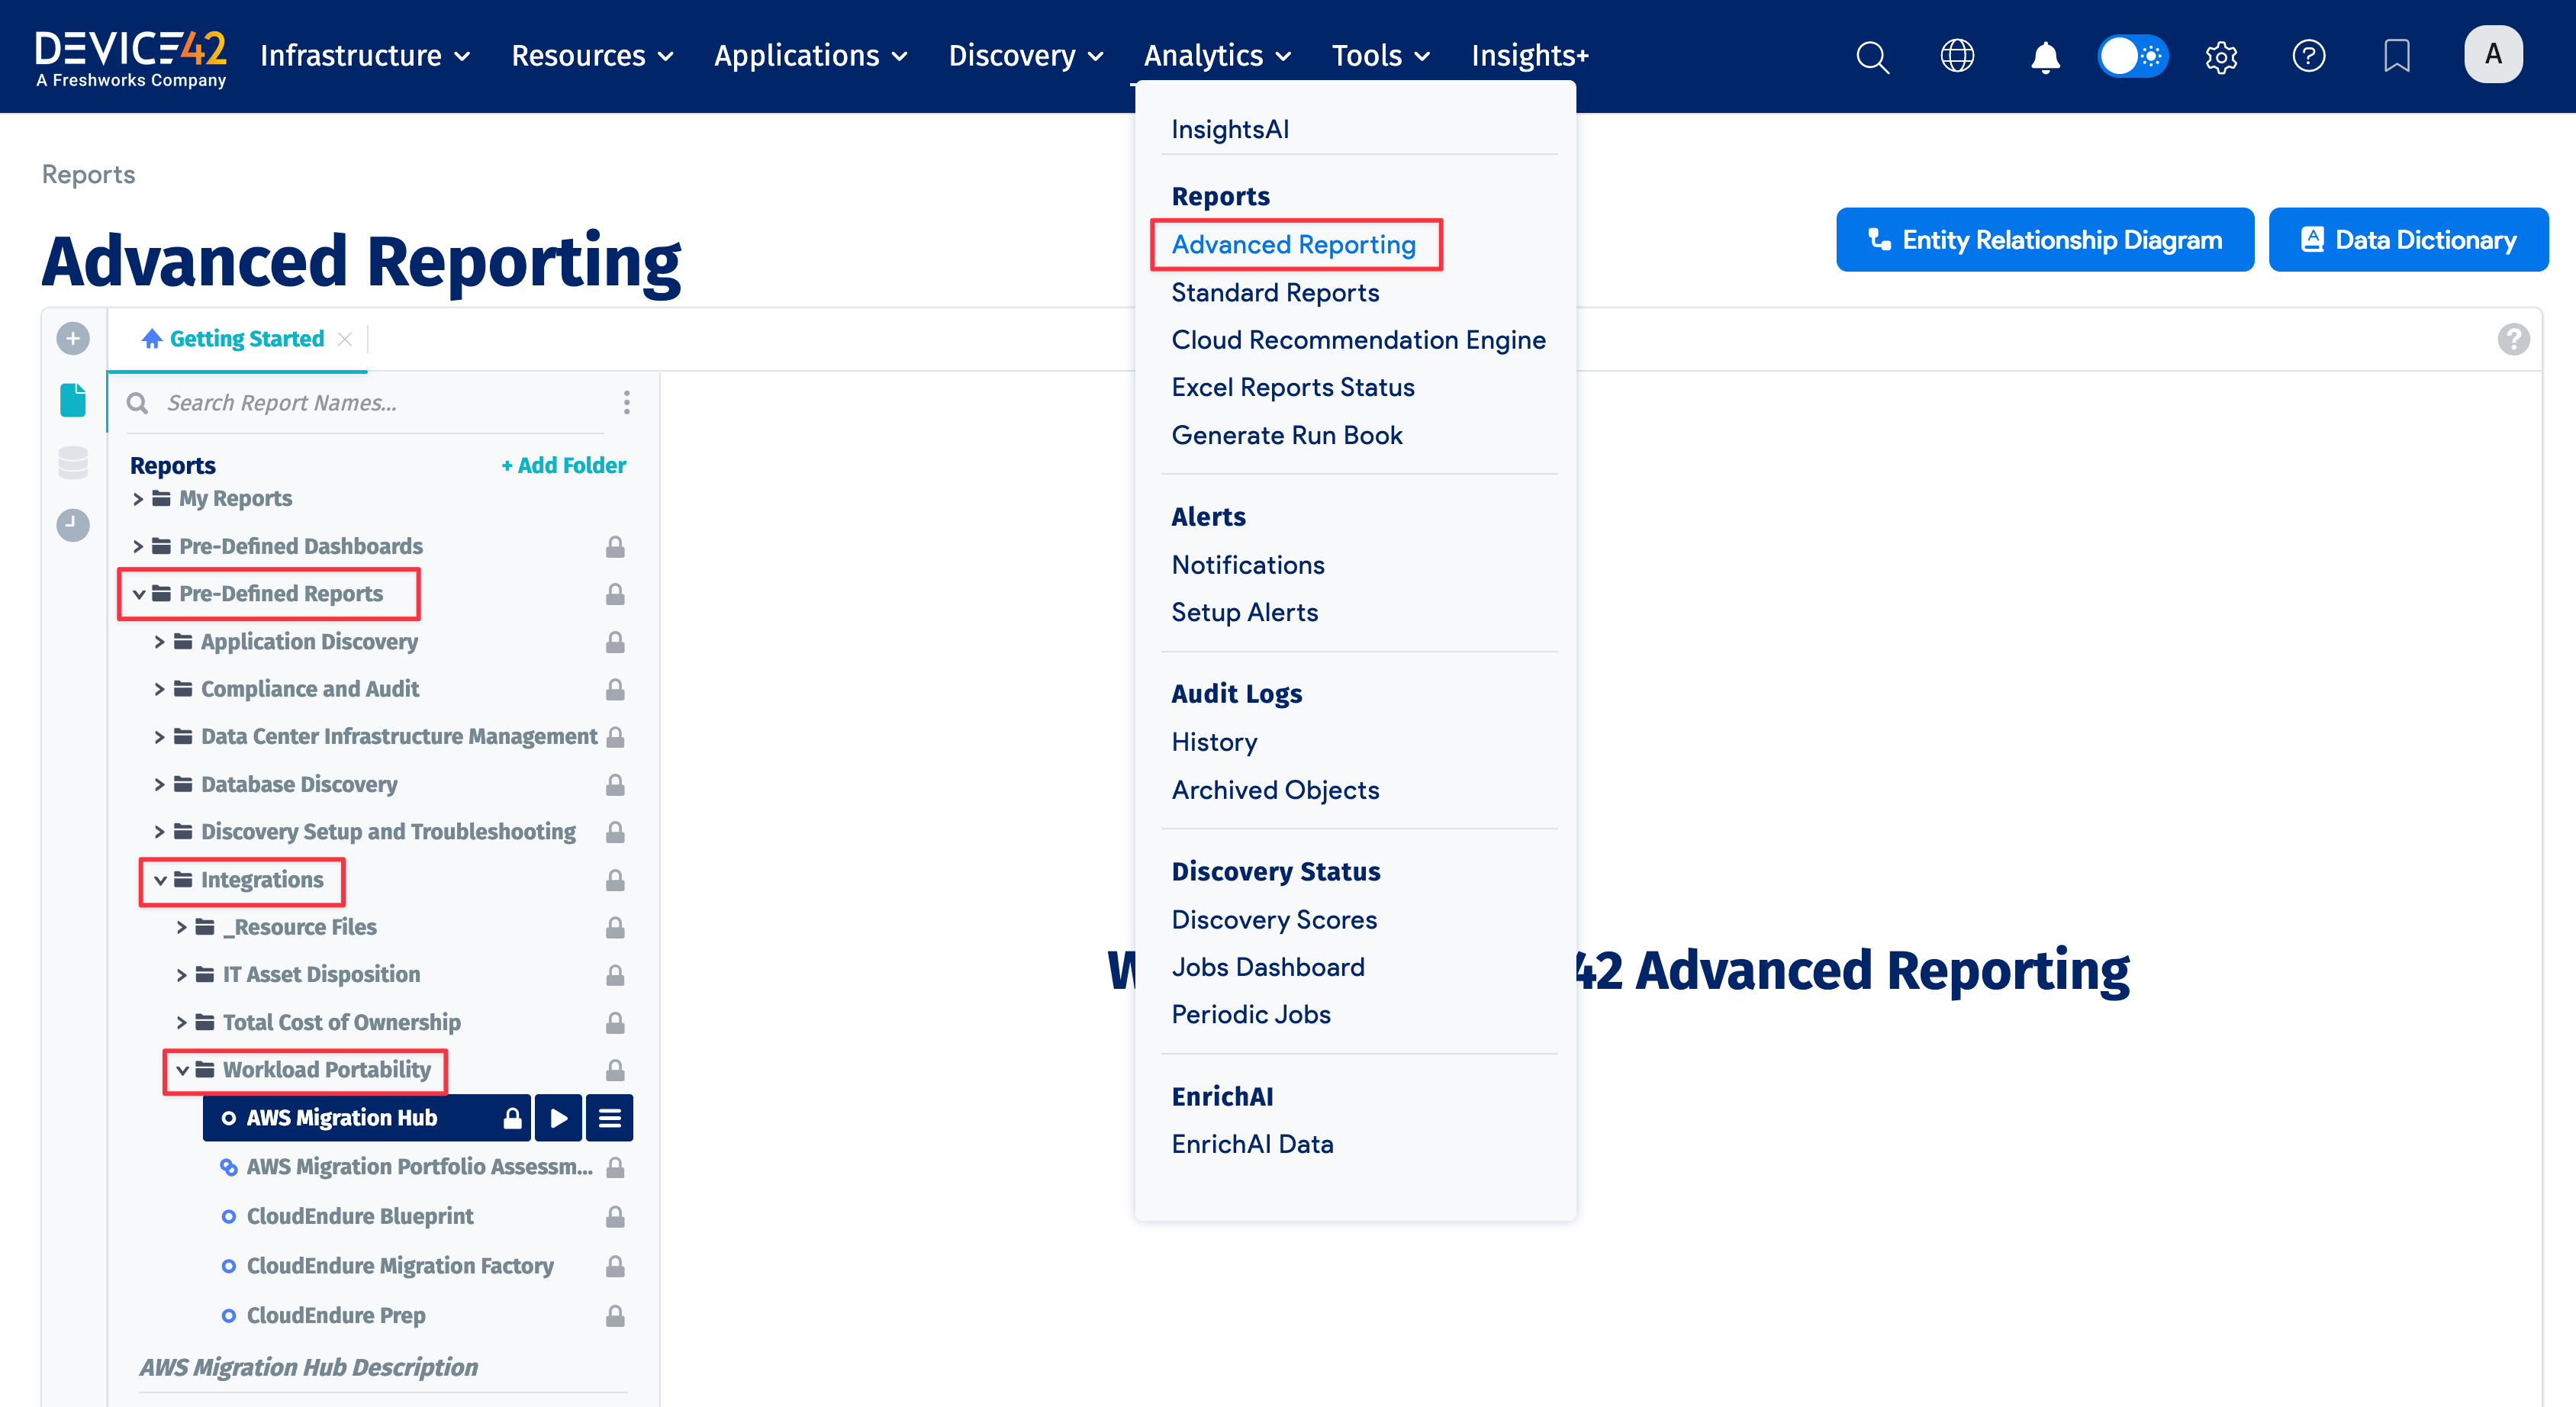The height and width of the screenshot is (1407, 2576).
Task: Click lock icon beside Workload Portability
Action: pos(615,1071)
